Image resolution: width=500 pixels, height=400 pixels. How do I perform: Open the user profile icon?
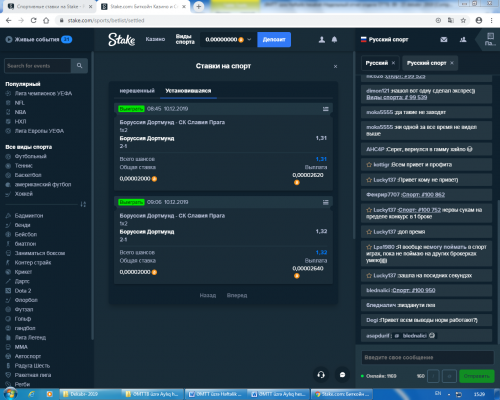pyautogui.click(x=322, y=40)
